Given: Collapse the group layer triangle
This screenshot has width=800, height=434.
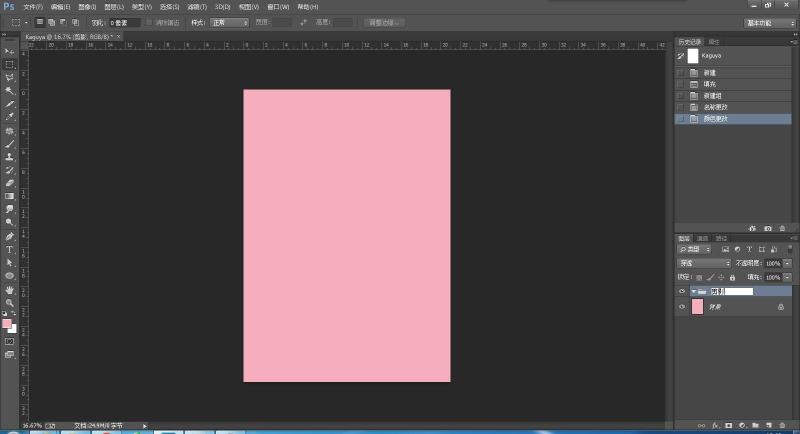Looking at the screenshot, I should point(693,291).
